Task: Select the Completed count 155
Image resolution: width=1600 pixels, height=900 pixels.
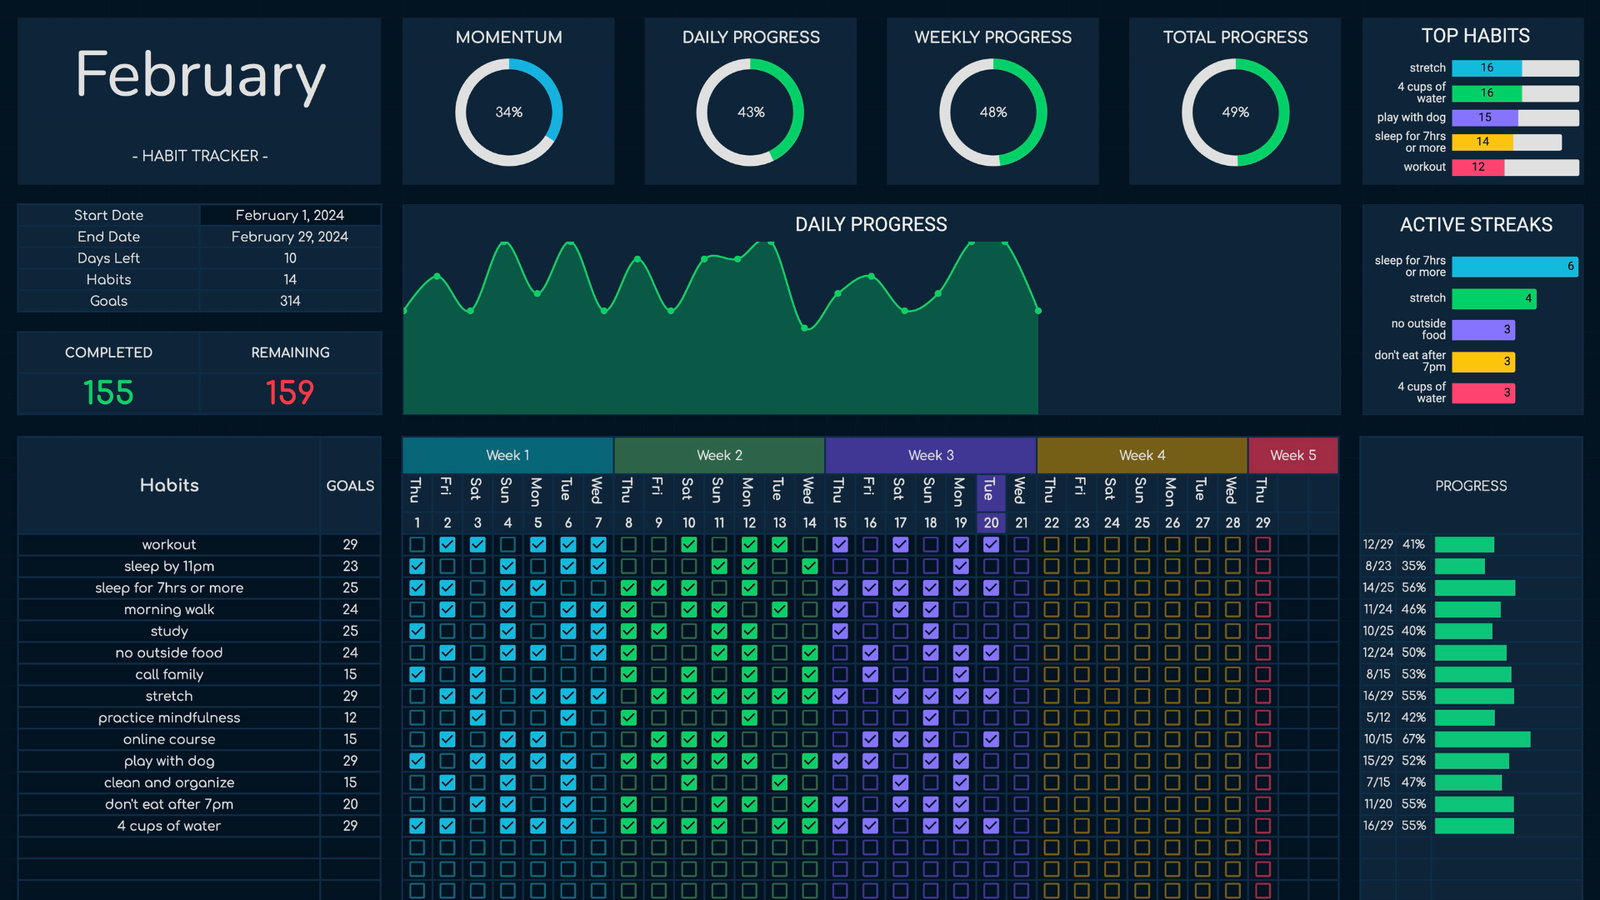Action: (108, 392)
